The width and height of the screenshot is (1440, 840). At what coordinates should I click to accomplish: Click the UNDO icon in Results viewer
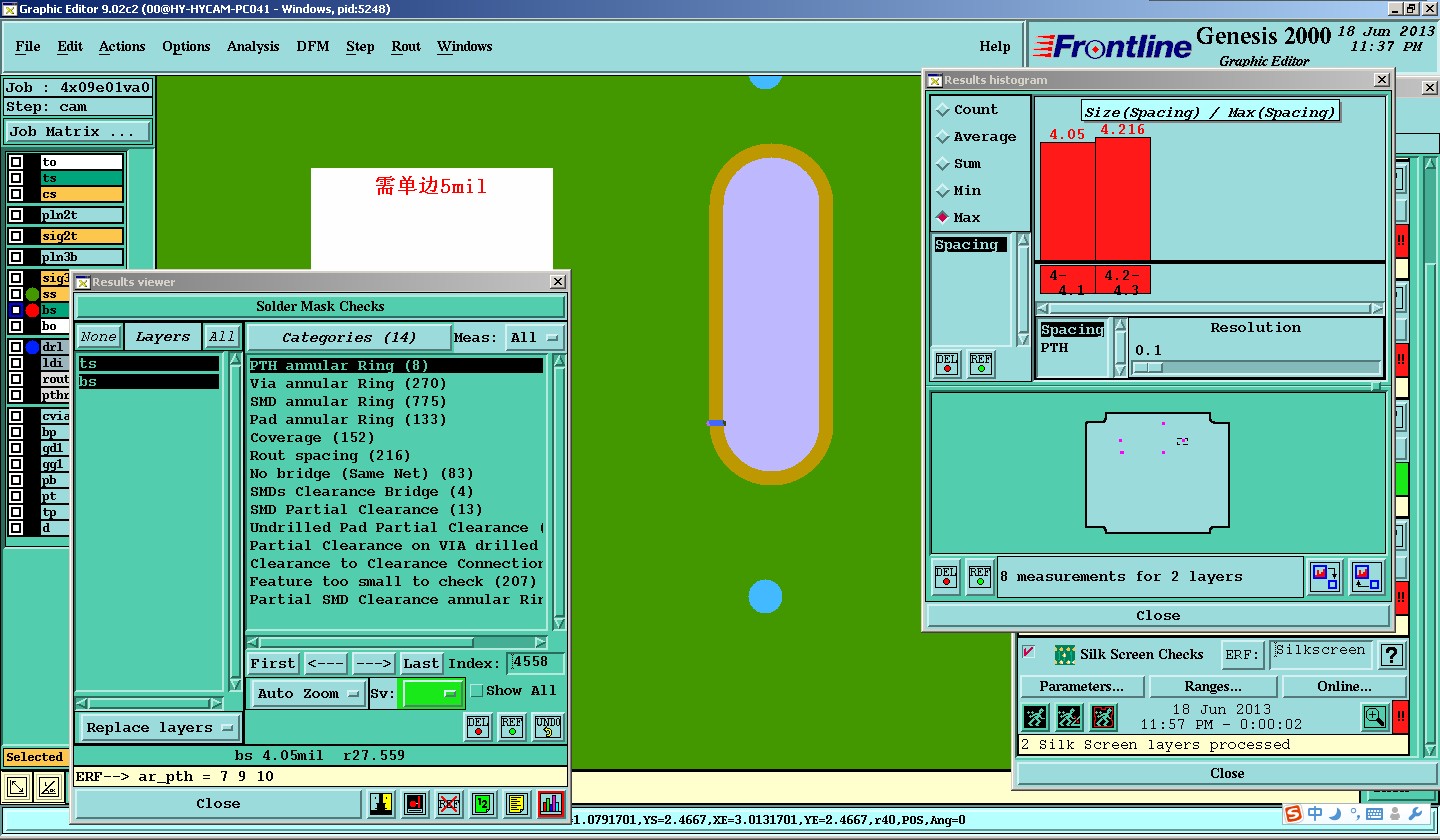547,727
